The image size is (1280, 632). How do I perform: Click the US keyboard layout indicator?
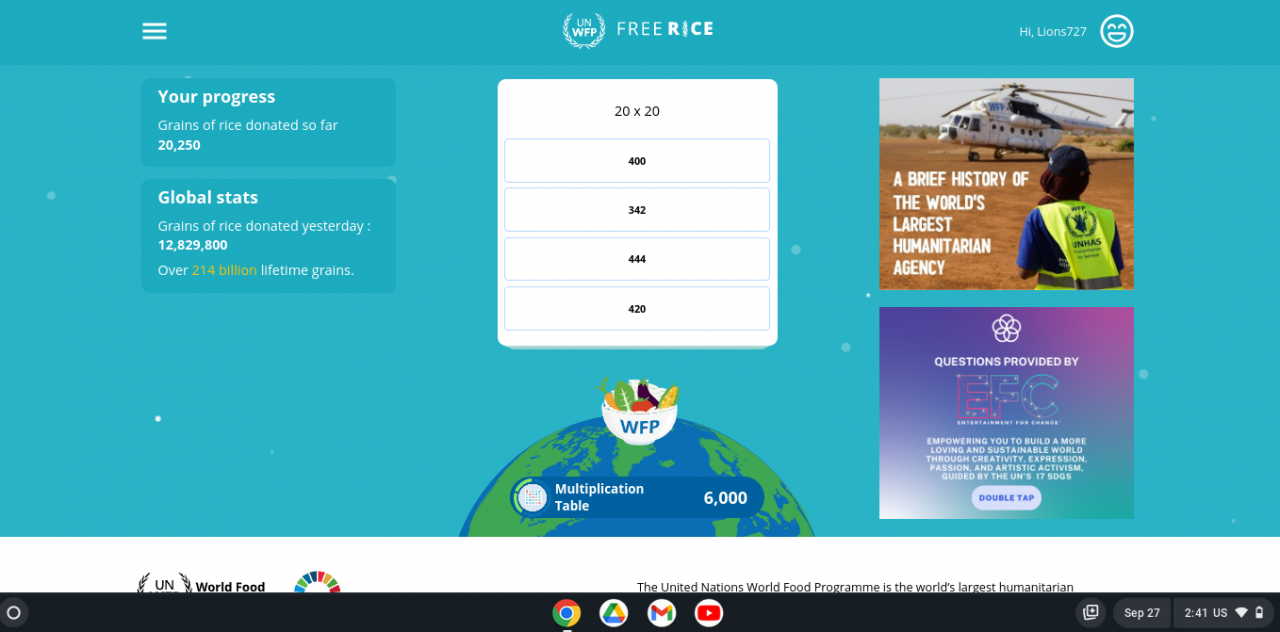[x=1220, y=613]
